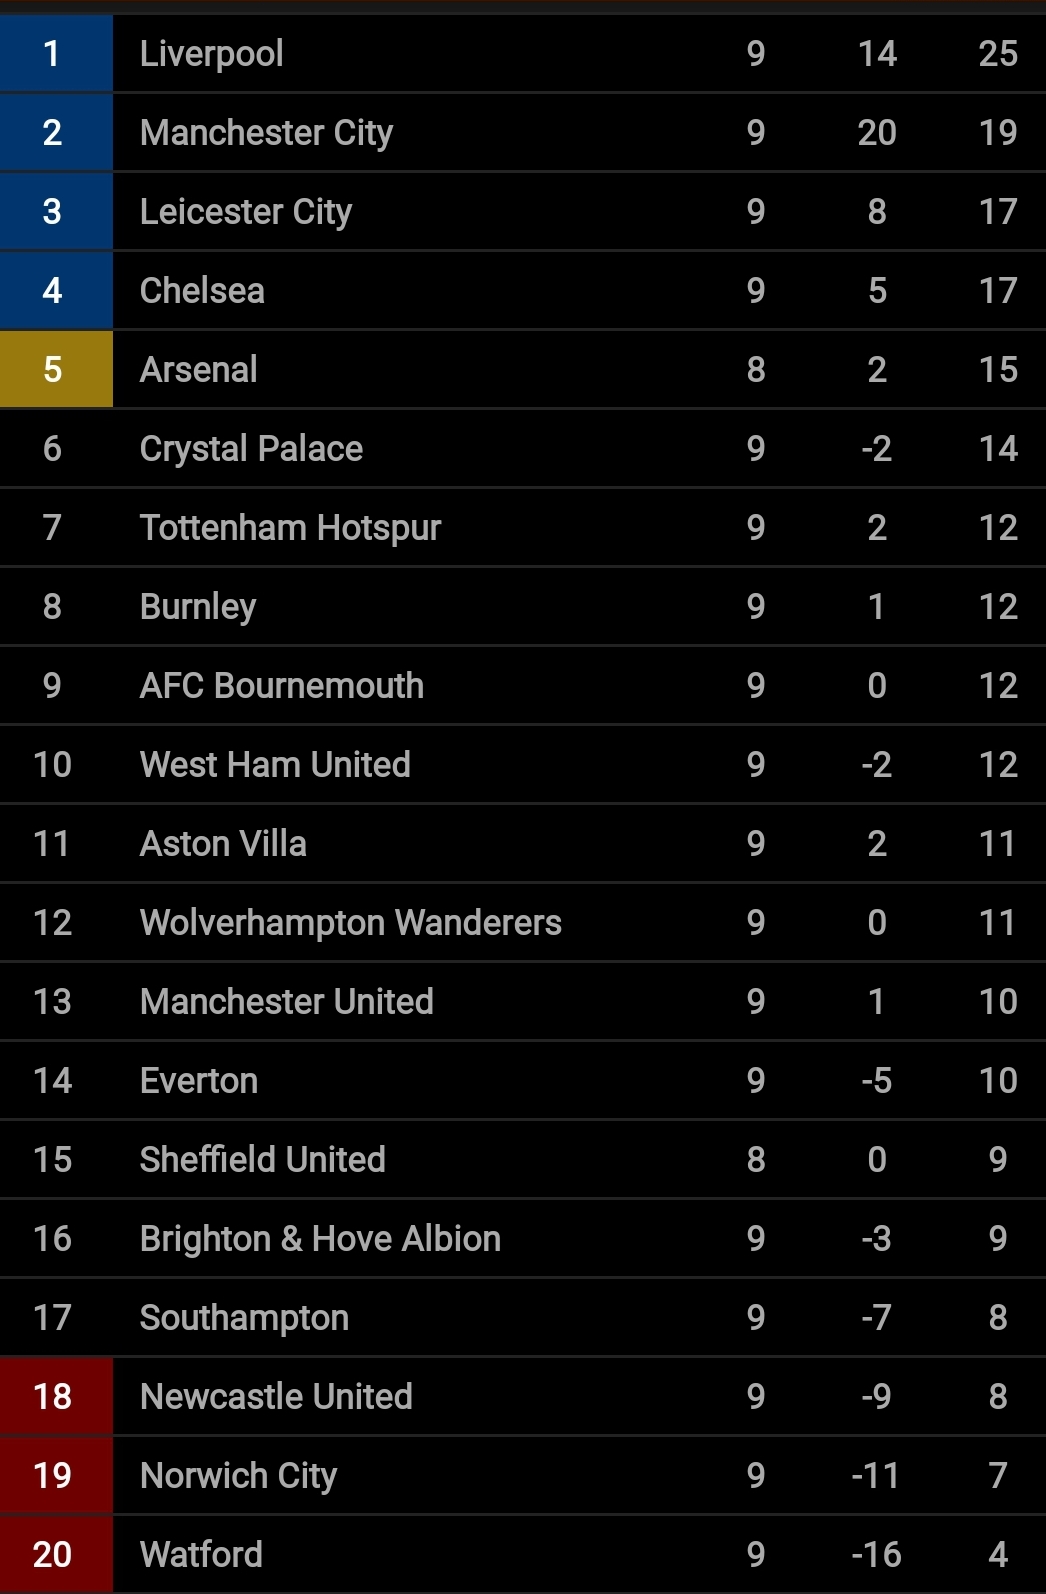Click Brighton & Hove Albion team name

(x=320, y=1238)
